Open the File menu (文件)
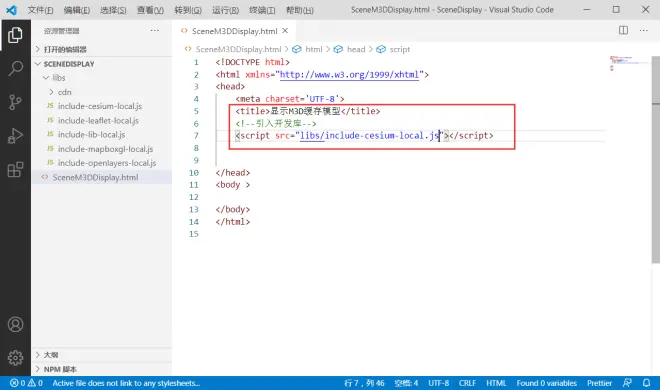The image size is (660, 390). [40, 10]
